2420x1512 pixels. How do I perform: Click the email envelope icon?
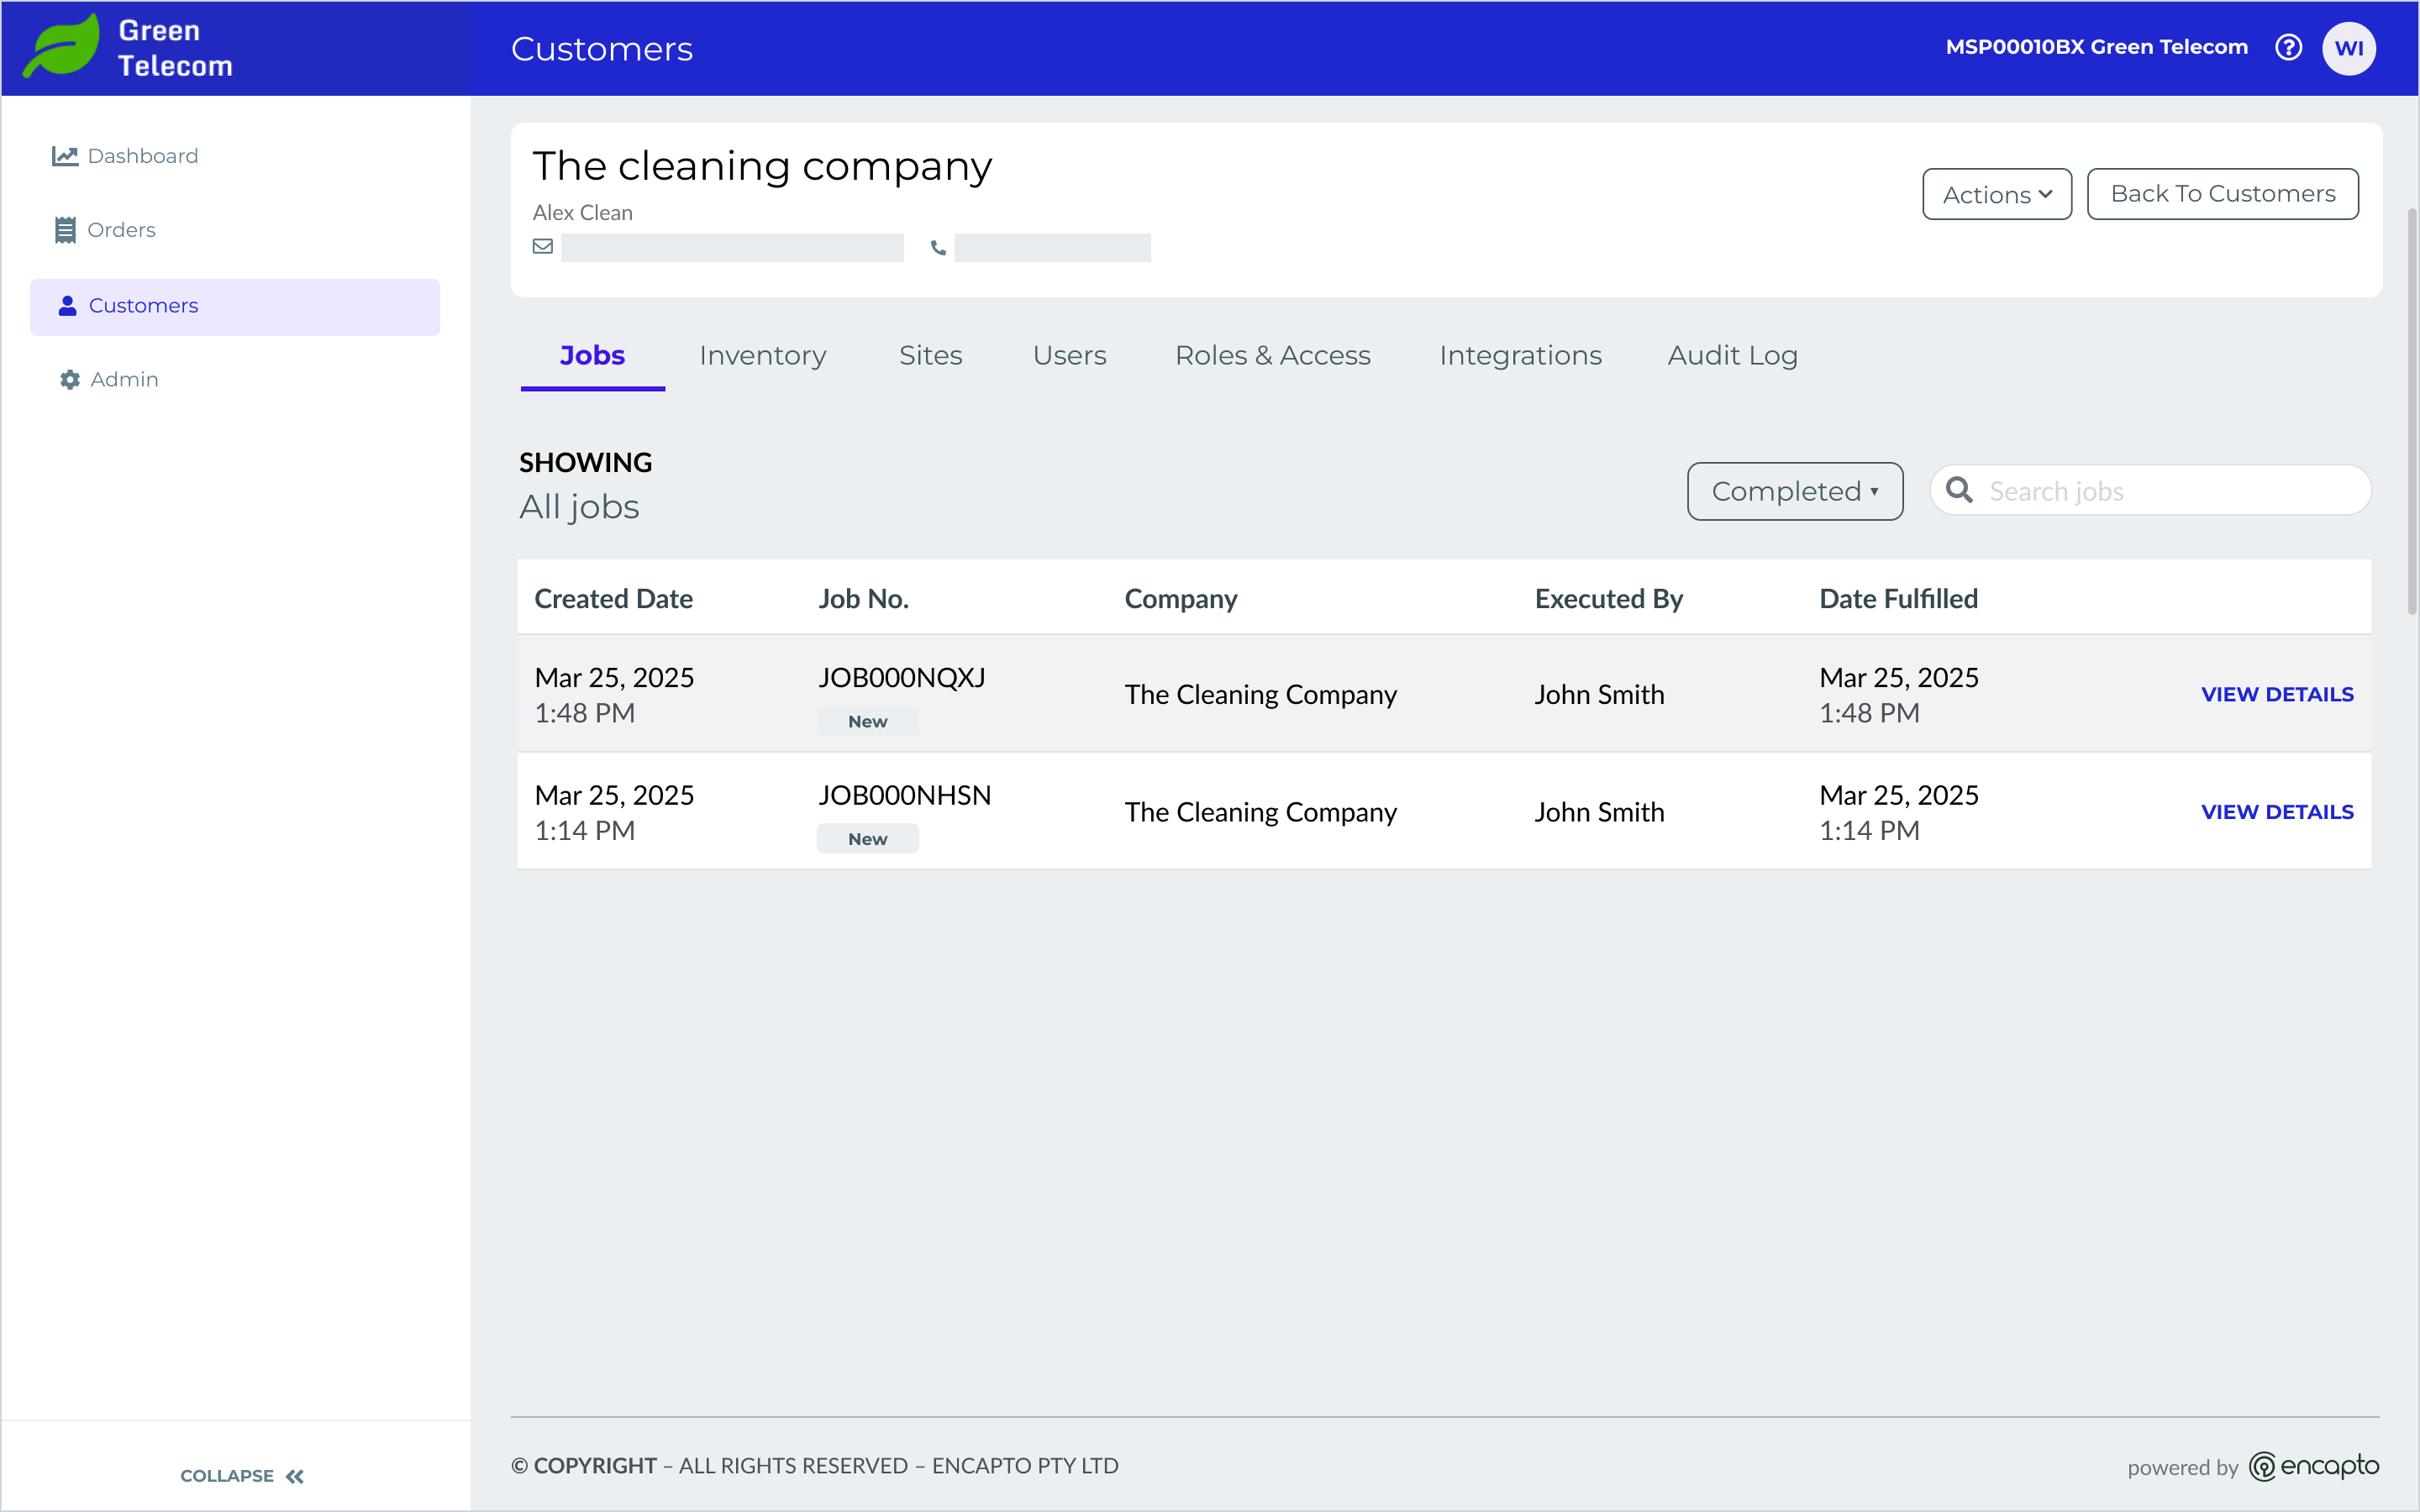pos(543,246)
